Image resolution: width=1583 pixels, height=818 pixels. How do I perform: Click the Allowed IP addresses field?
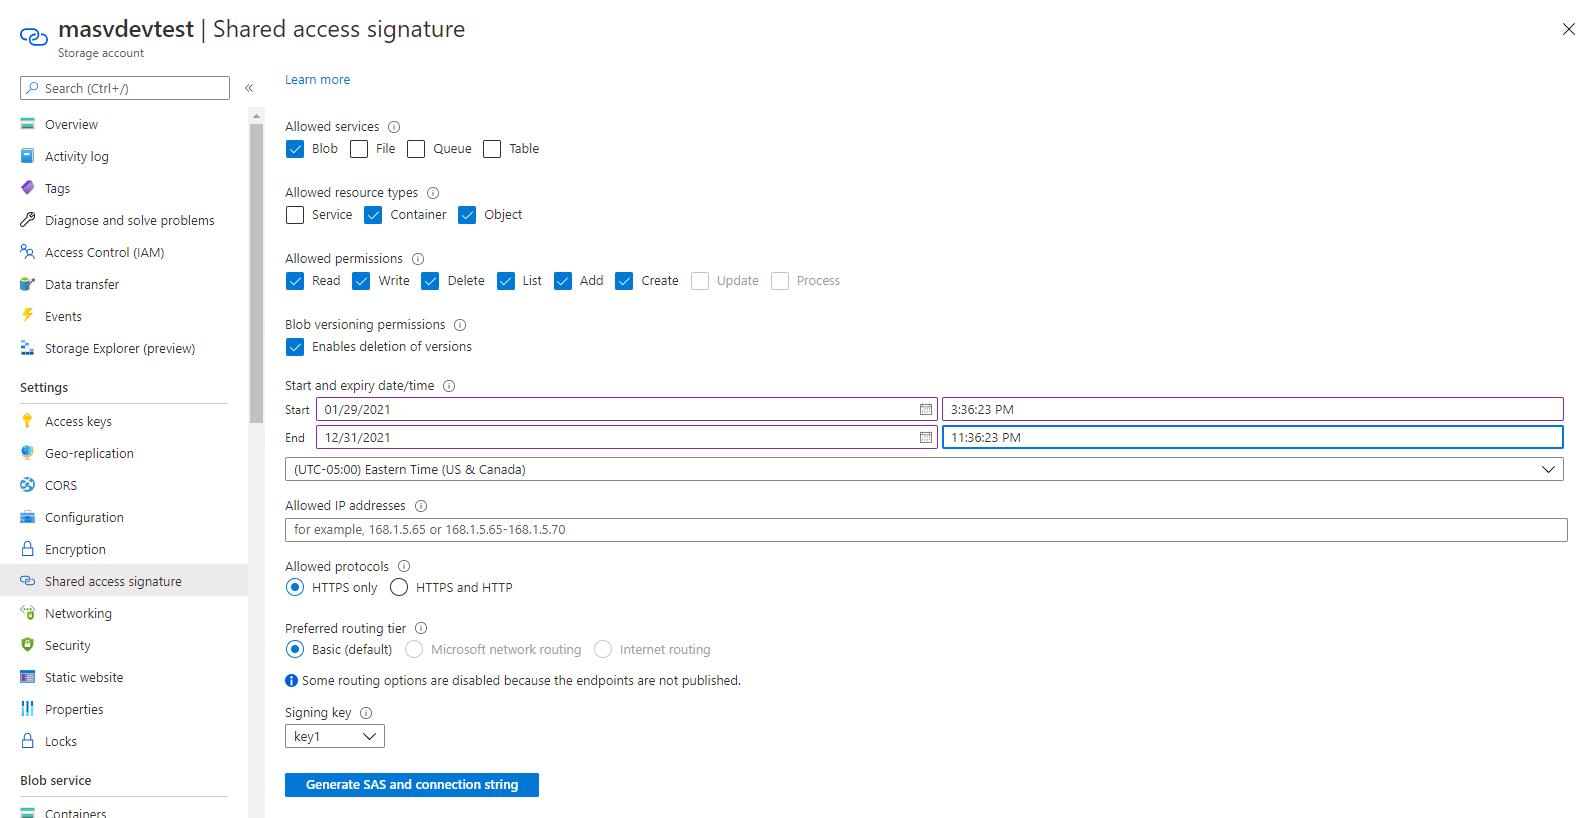click(926, 530)
